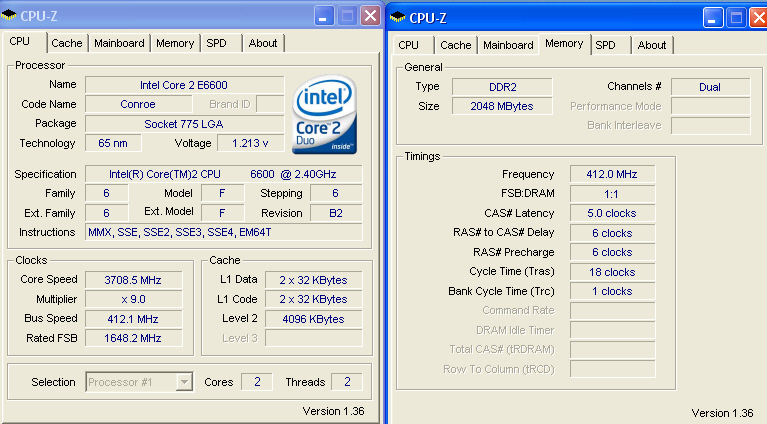Click the Cycle Time (Tras) value 18 clocks
Screen dimensions: 767x424
click(612, 272)
